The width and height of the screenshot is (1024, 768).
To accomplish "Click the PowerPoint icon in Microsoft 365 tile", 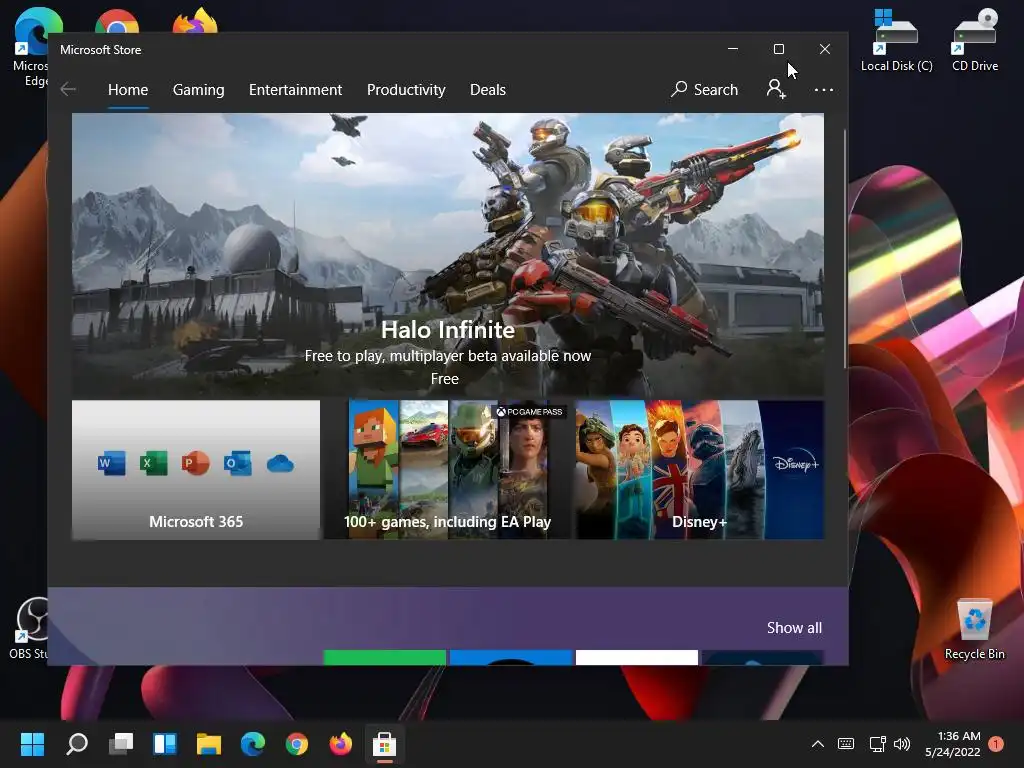I will click(x=195, y=464).
